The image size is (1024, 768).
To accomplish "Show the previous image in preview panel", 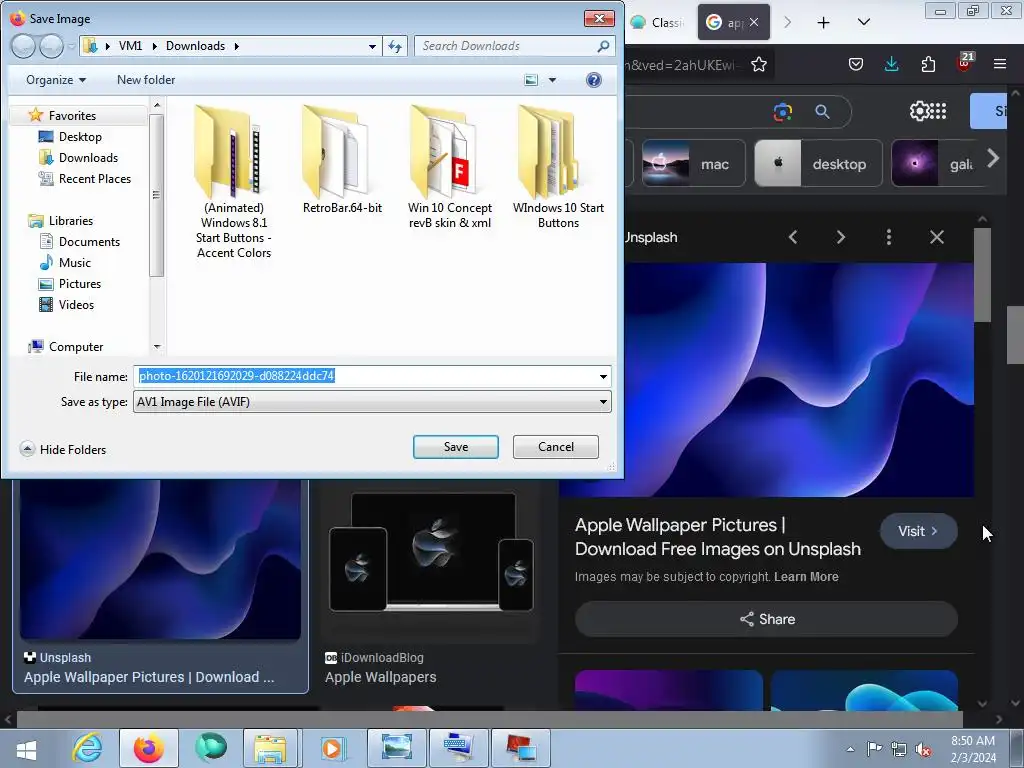I will [x=793, y=237].
